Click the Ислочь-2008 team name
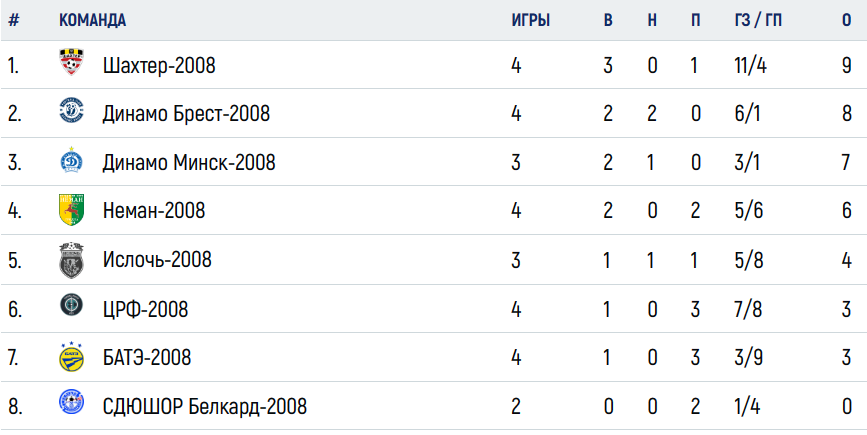 pyautogui.click(x=157, y=259)
